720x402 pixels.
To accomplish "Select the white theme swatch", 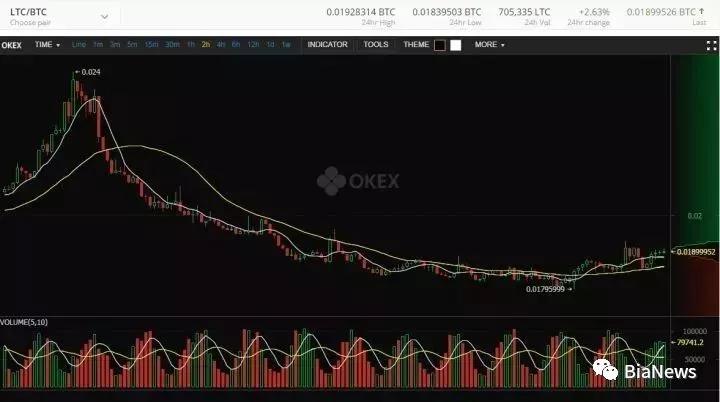I will (x=456, y=45).
